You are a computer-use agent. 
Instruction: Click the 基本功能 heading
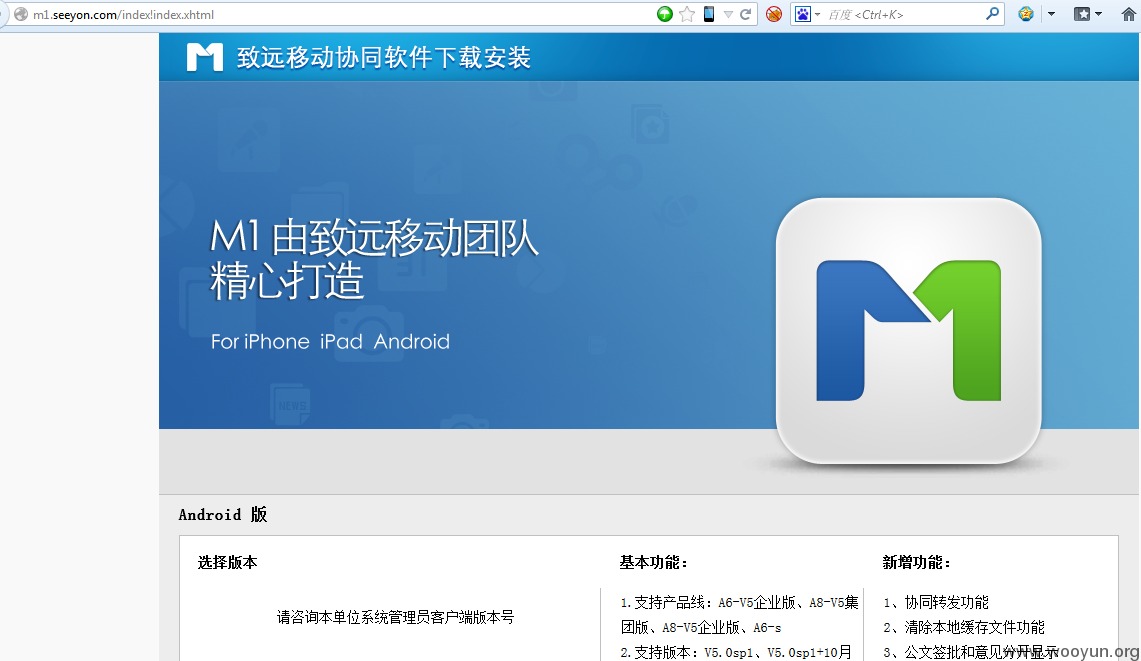click(x=653, y=562)
